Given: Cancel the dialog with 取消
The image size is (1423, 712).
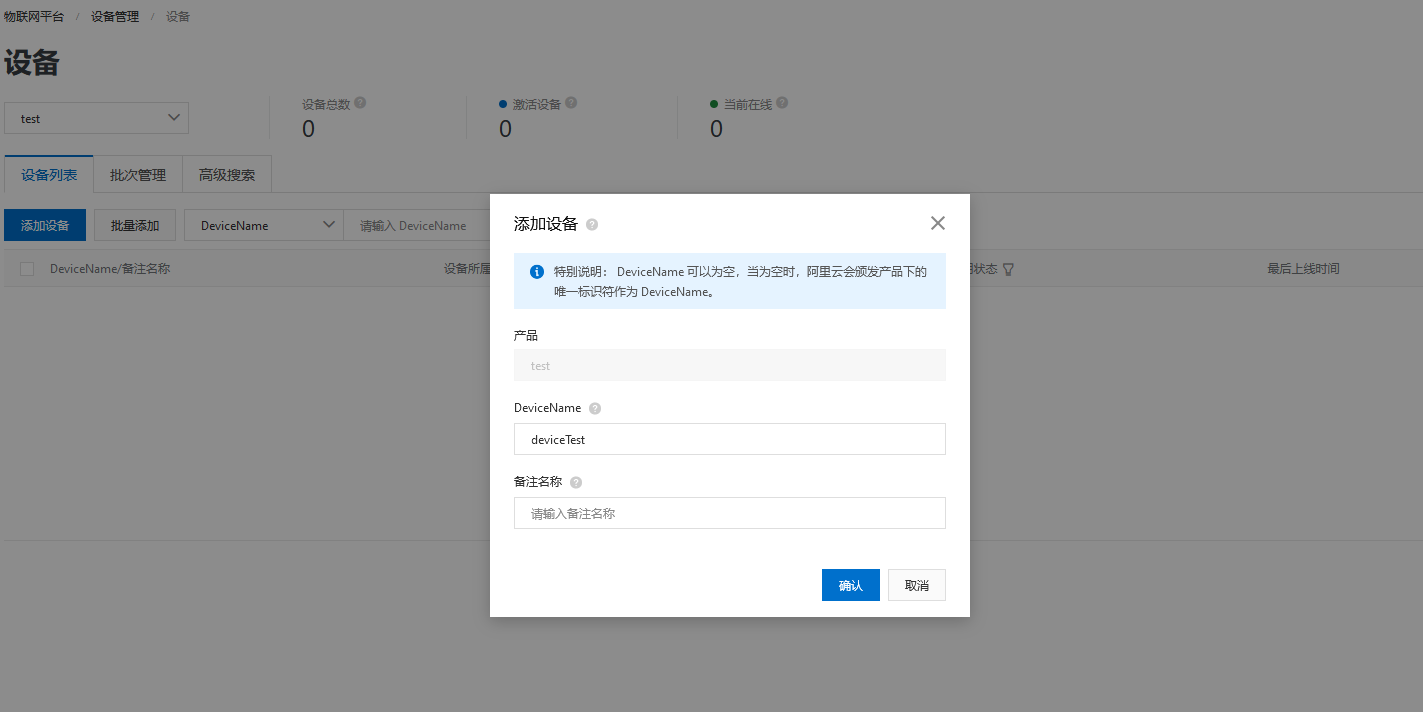Looking at the screenshot, I should (x=916, y=585).
